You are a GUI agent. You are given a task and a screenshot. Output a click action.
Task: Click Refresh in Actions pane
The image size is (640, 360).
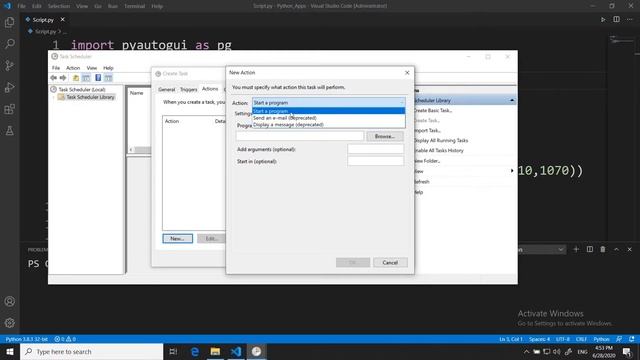click(422, 182)
